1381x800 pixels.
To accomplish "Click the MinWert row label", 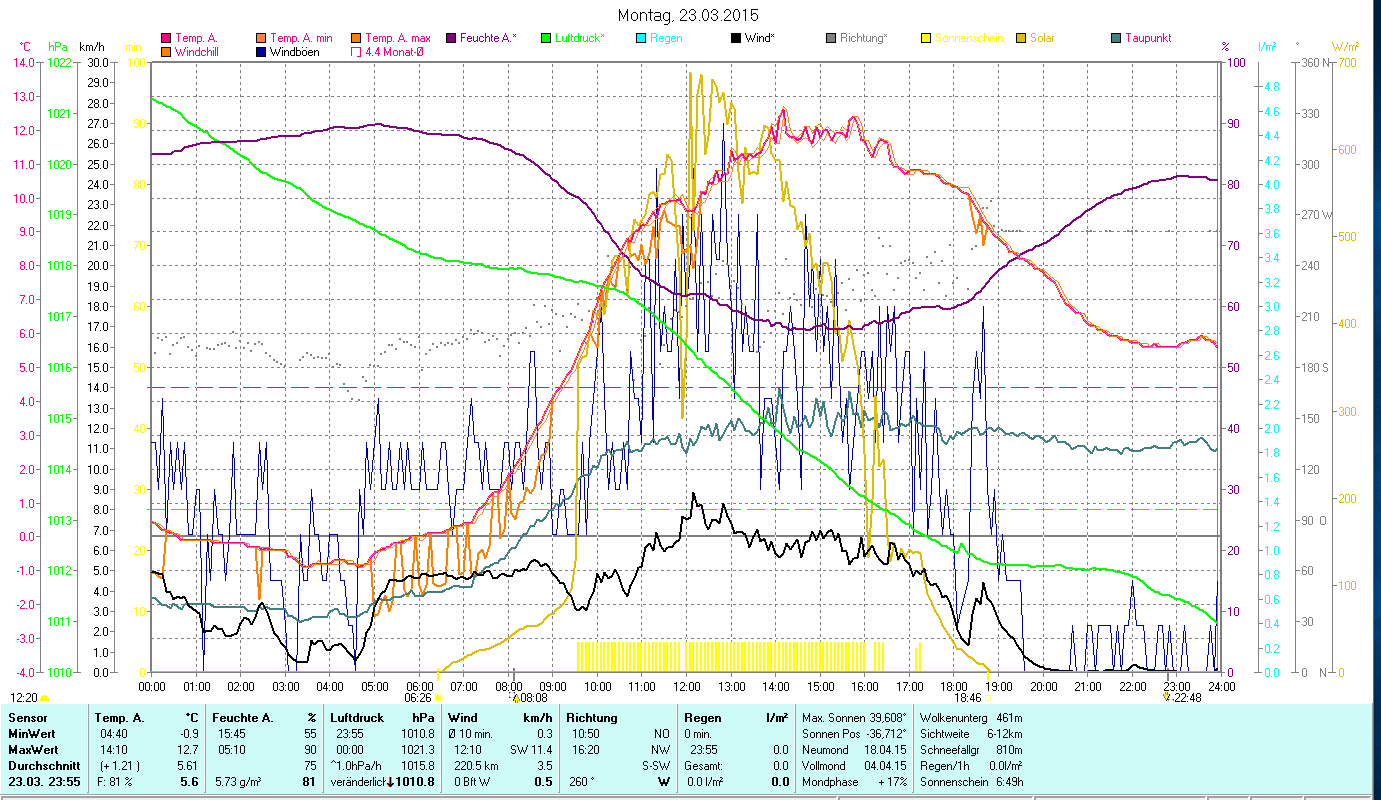I will click(33, 734).
